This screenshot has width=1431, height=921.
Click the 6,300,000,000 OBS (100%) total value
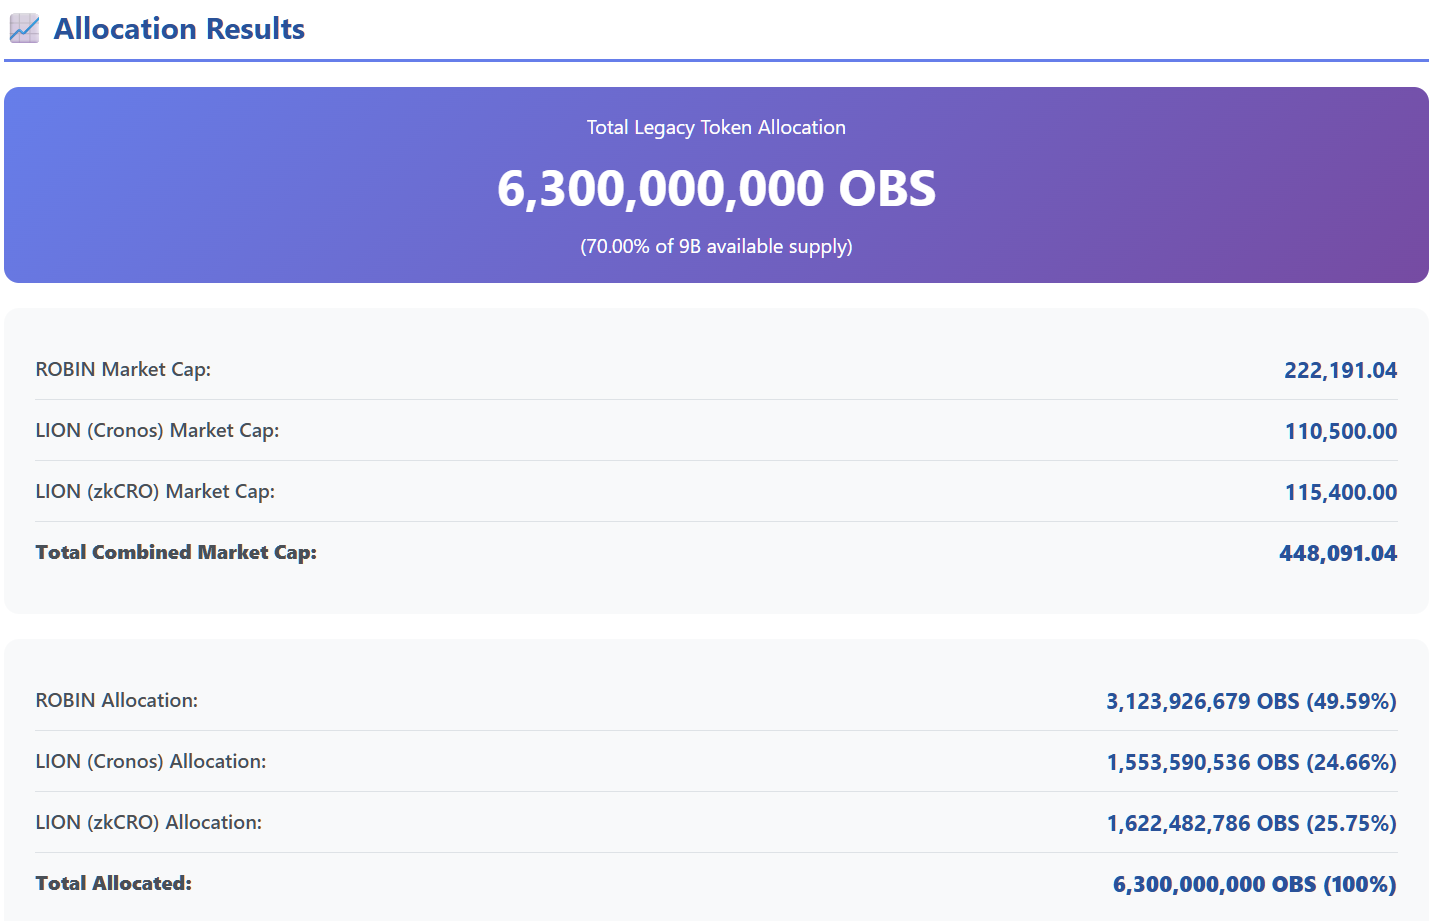[1254, 884]
